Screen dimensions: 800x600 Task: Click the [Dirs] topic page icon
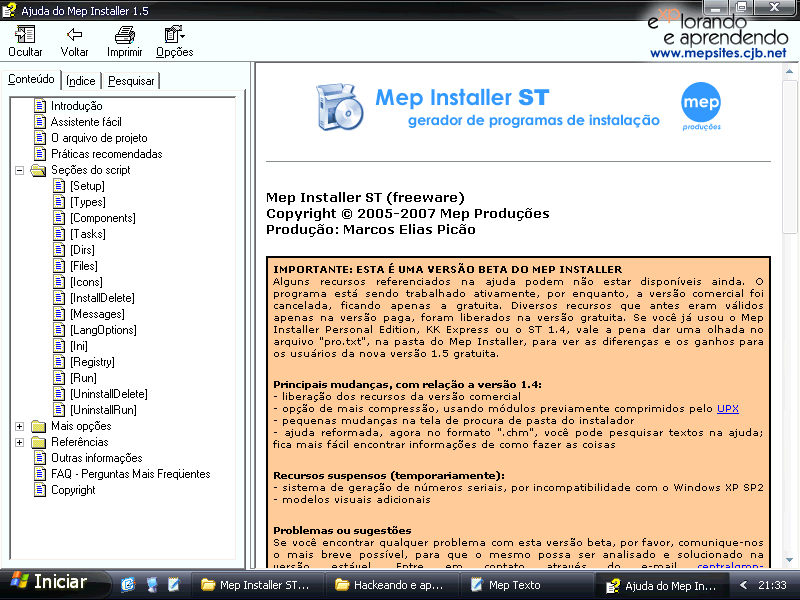[60, 249]
